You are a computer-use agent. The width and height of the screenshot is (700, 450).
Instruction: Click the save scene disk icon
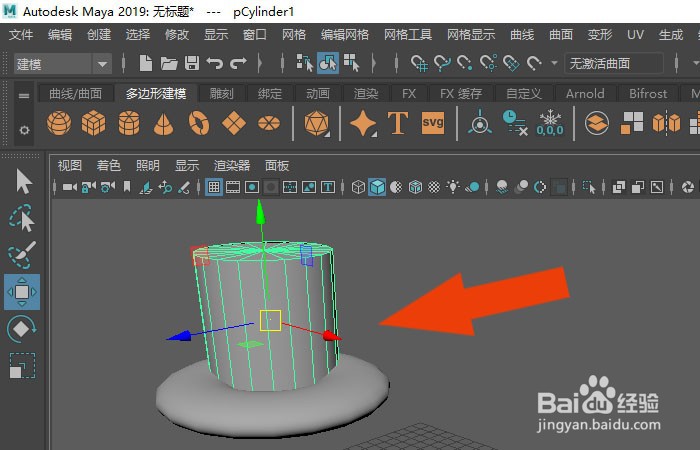[x=192, y=63]
